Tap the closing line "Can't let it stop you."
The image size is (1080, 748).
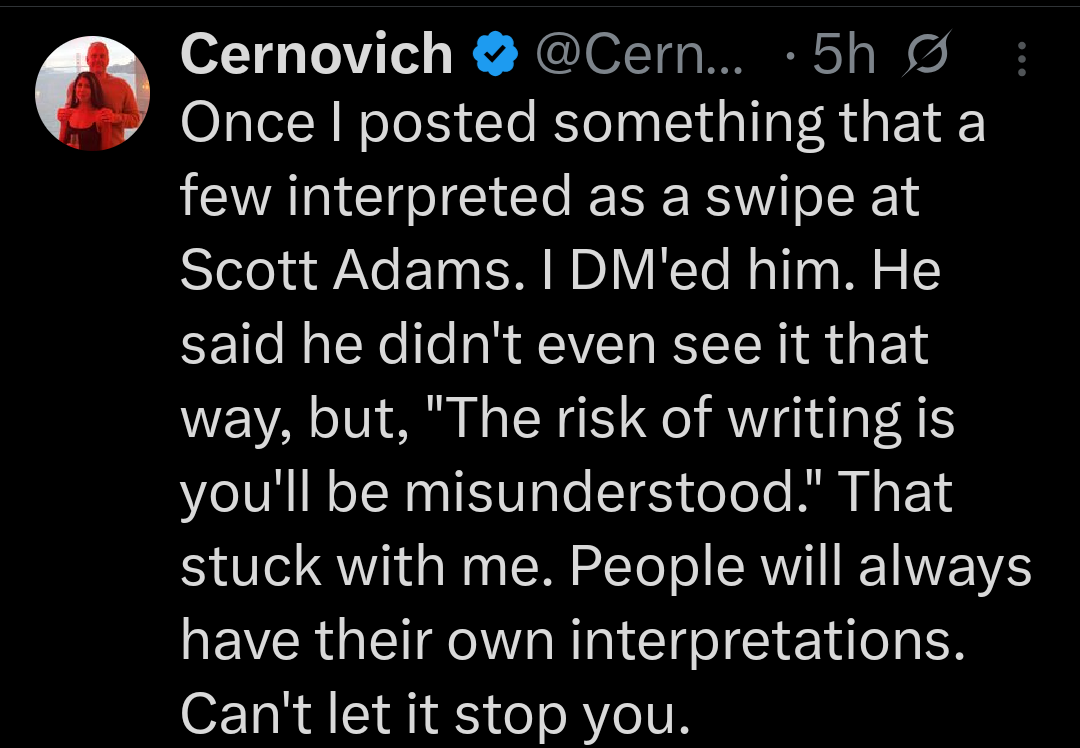click(x=434, y=714)
